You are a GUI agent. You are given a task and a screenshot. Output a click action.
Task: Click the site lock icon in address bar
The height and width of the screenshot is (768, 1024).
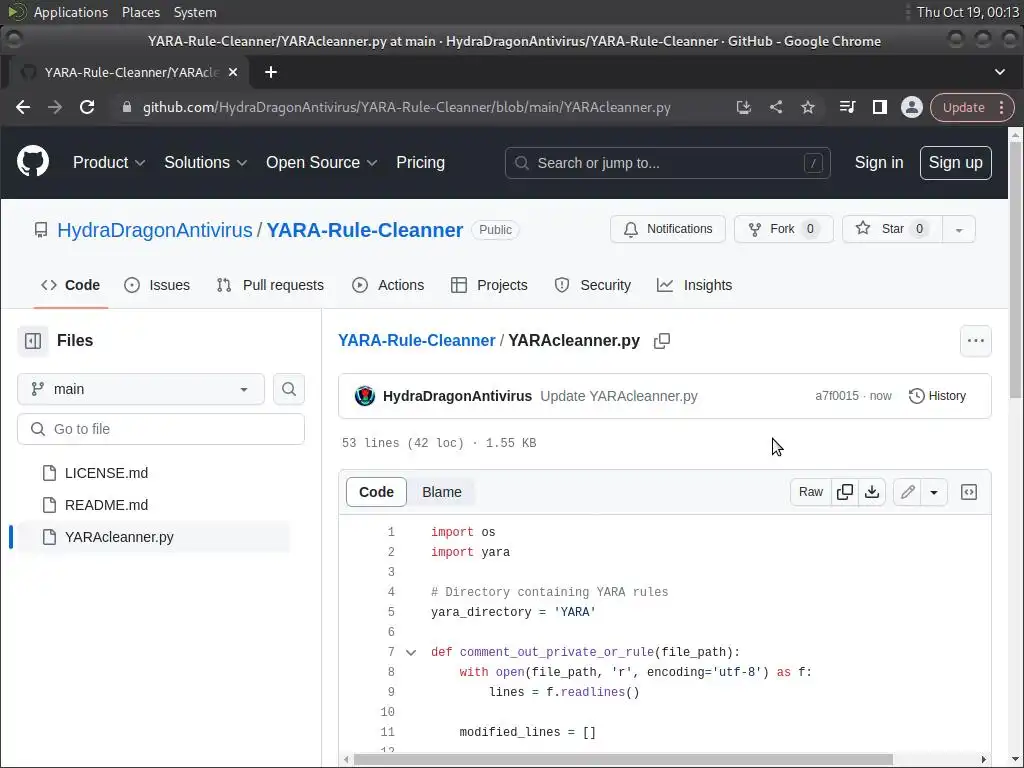[127, 108]
